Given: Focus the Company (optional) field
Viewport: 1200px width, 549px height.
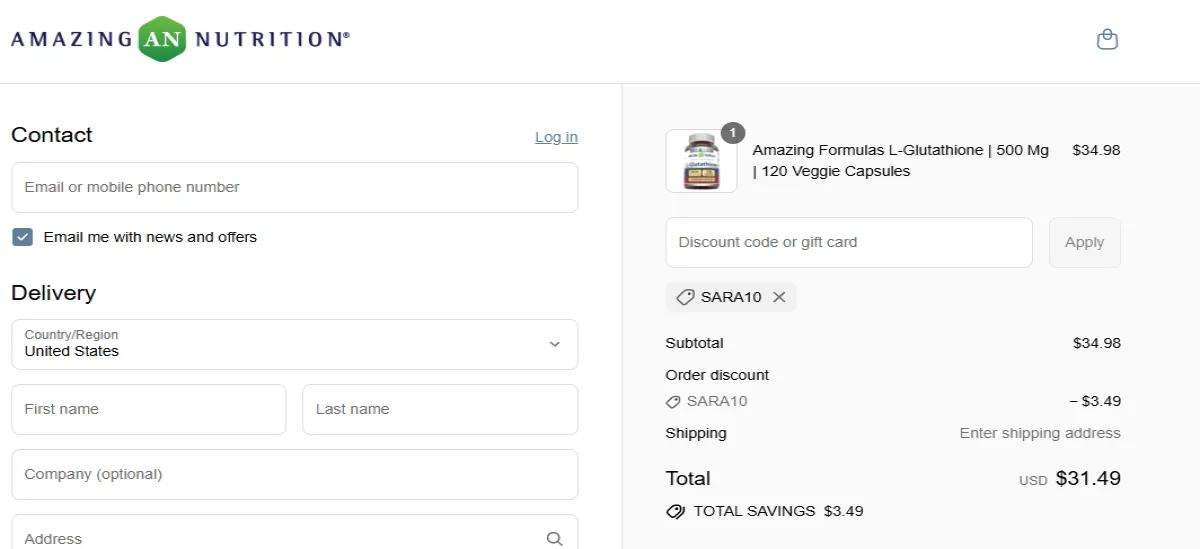Looking at the screenshot, I should (294, 474).
